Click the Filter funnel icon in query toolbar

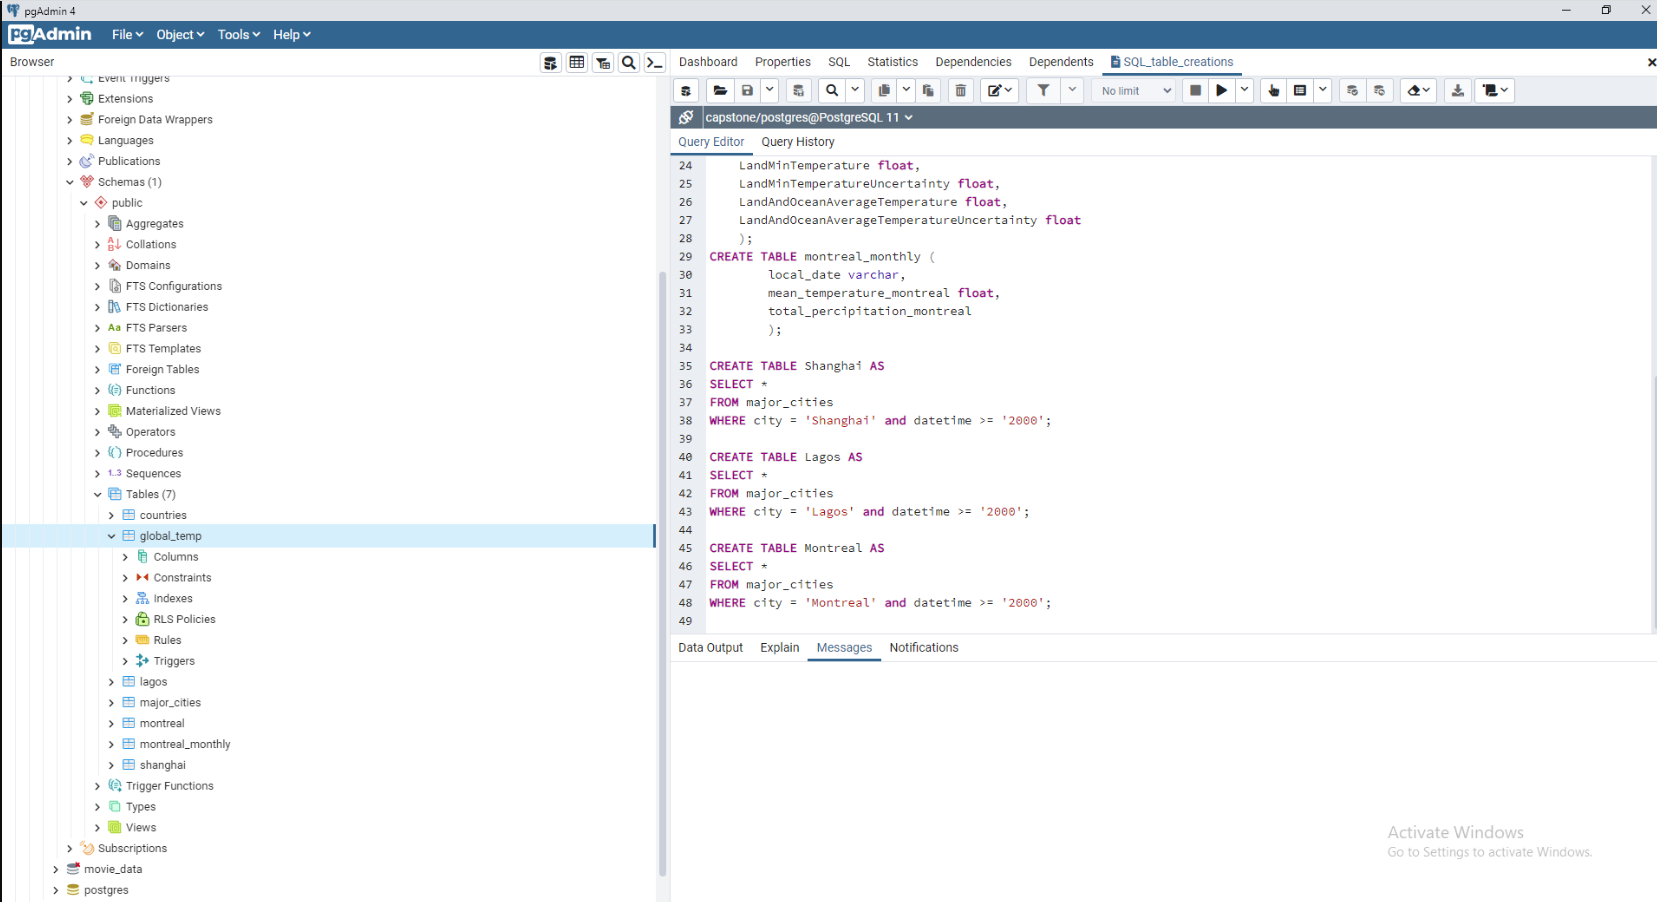pyautogui.click(x=1043, y=91)
